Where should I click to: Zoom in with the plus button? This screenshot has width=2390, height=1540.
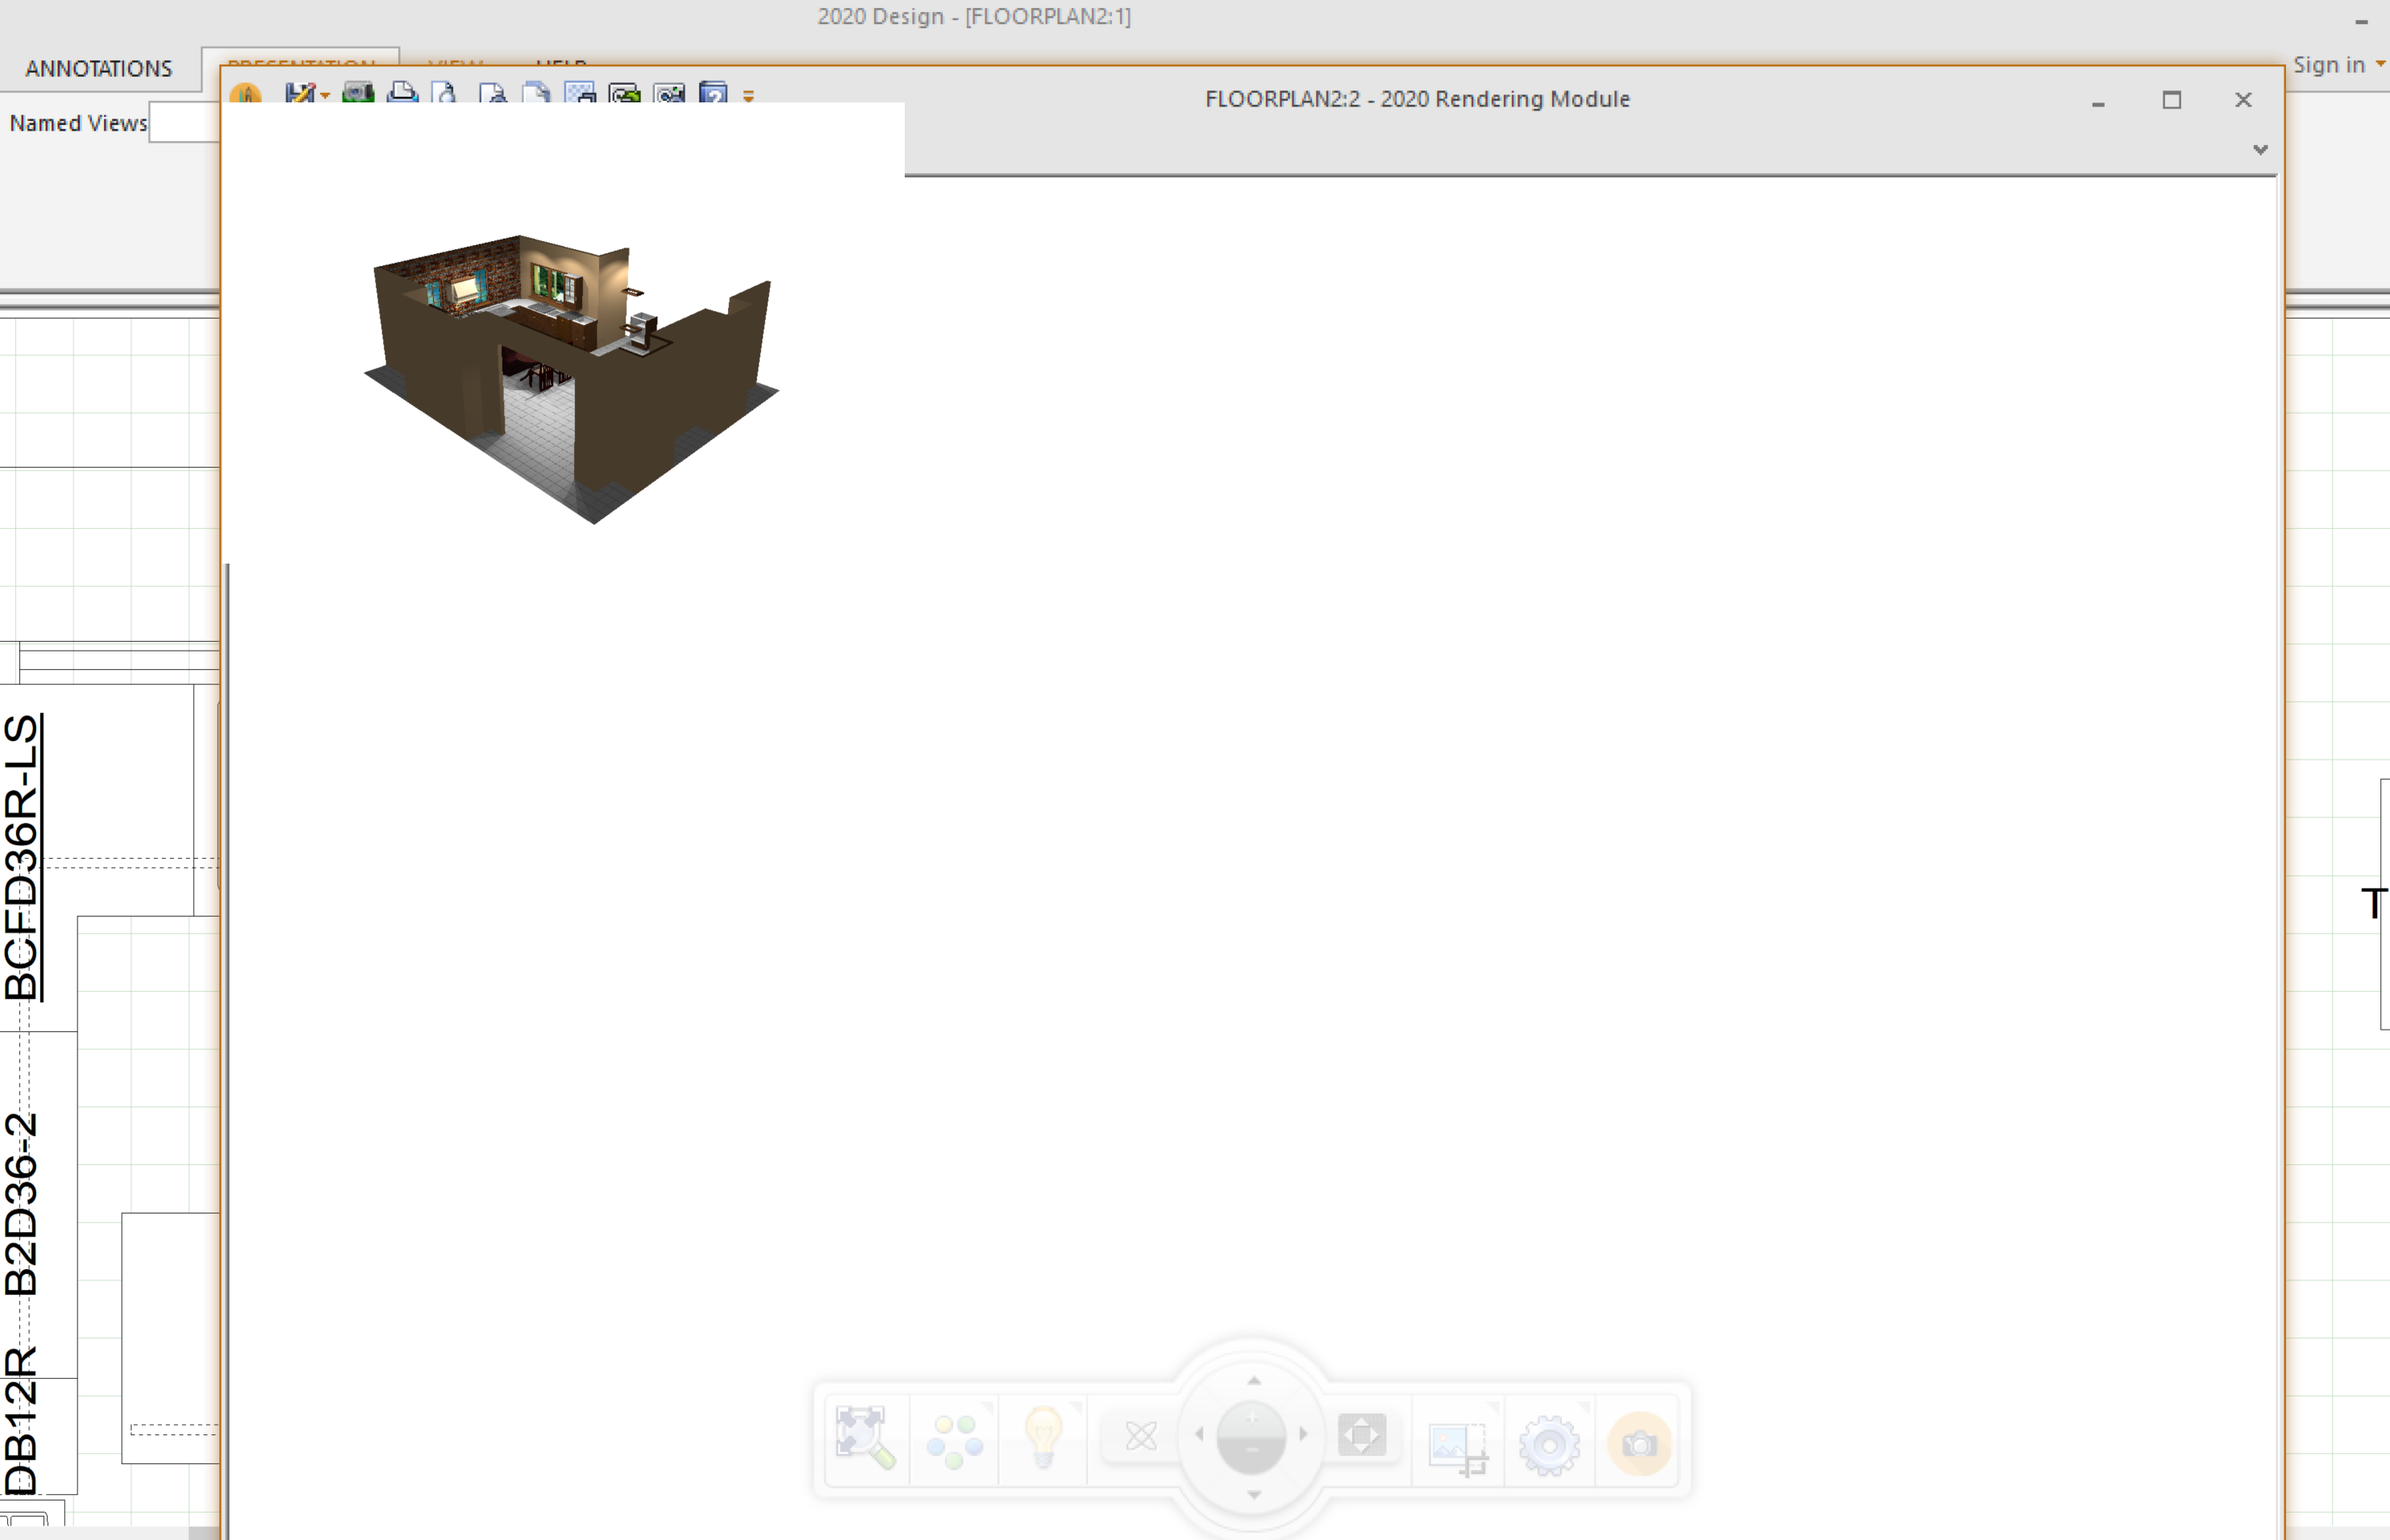click(1251, 1418)
